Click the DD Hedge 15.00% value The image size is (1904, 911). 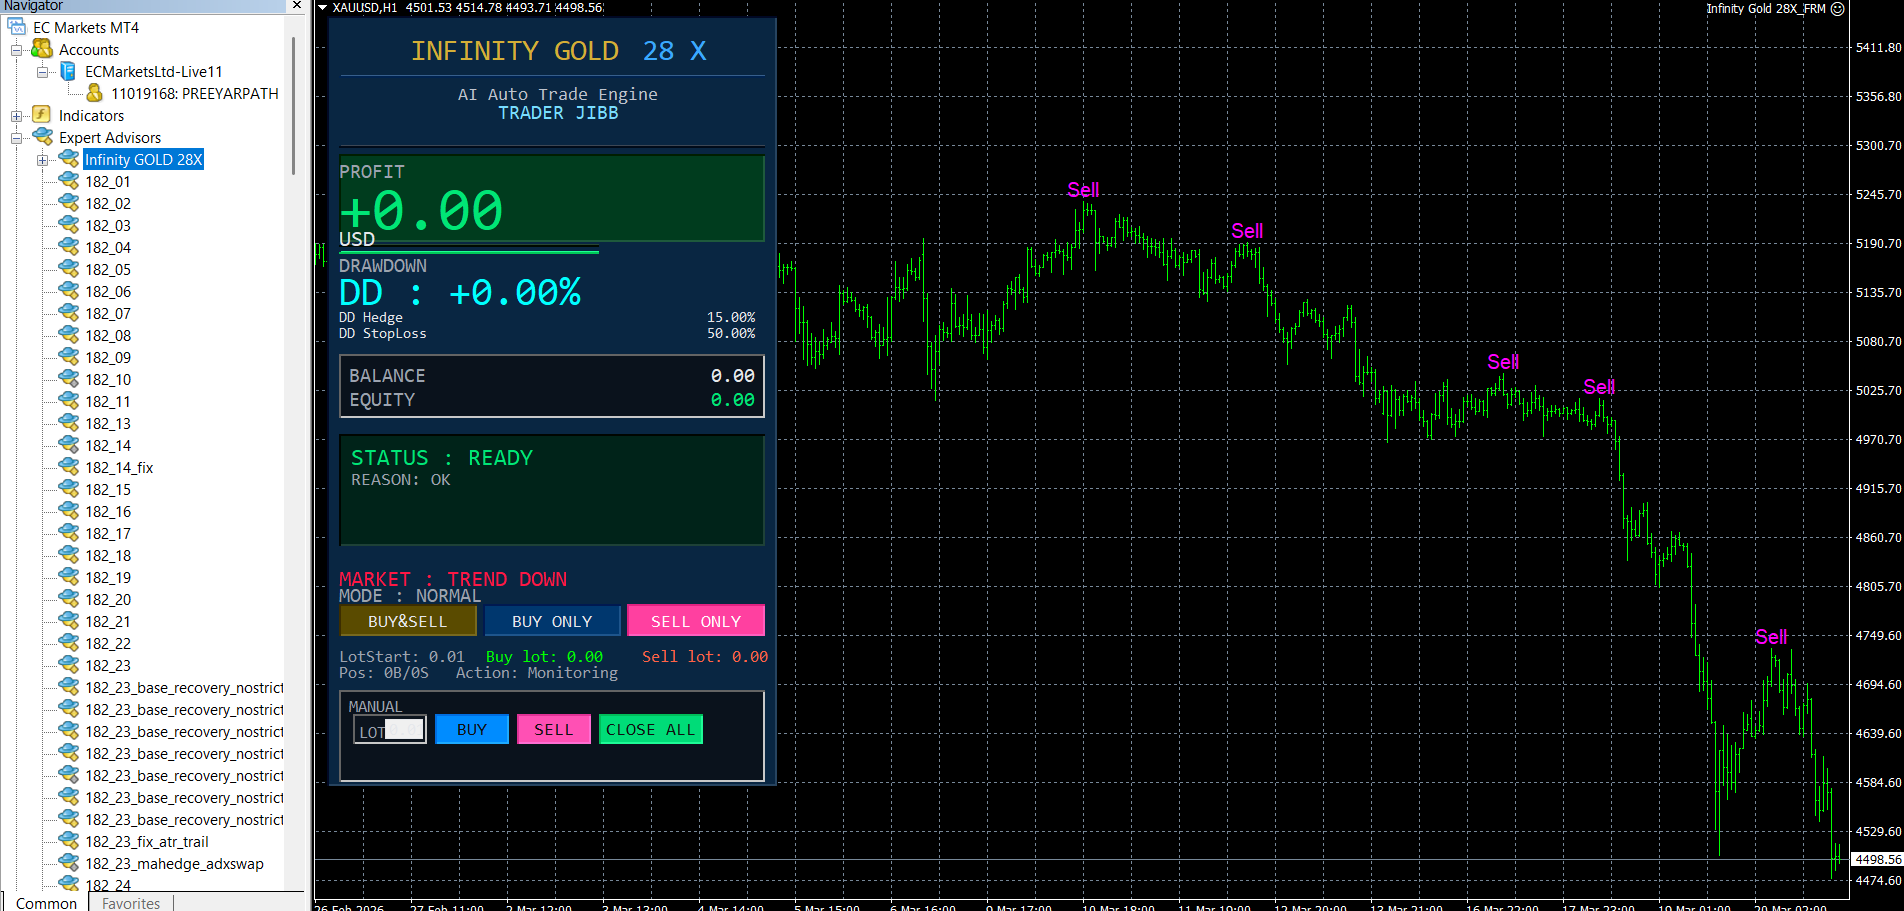click(x=731, y=317)
